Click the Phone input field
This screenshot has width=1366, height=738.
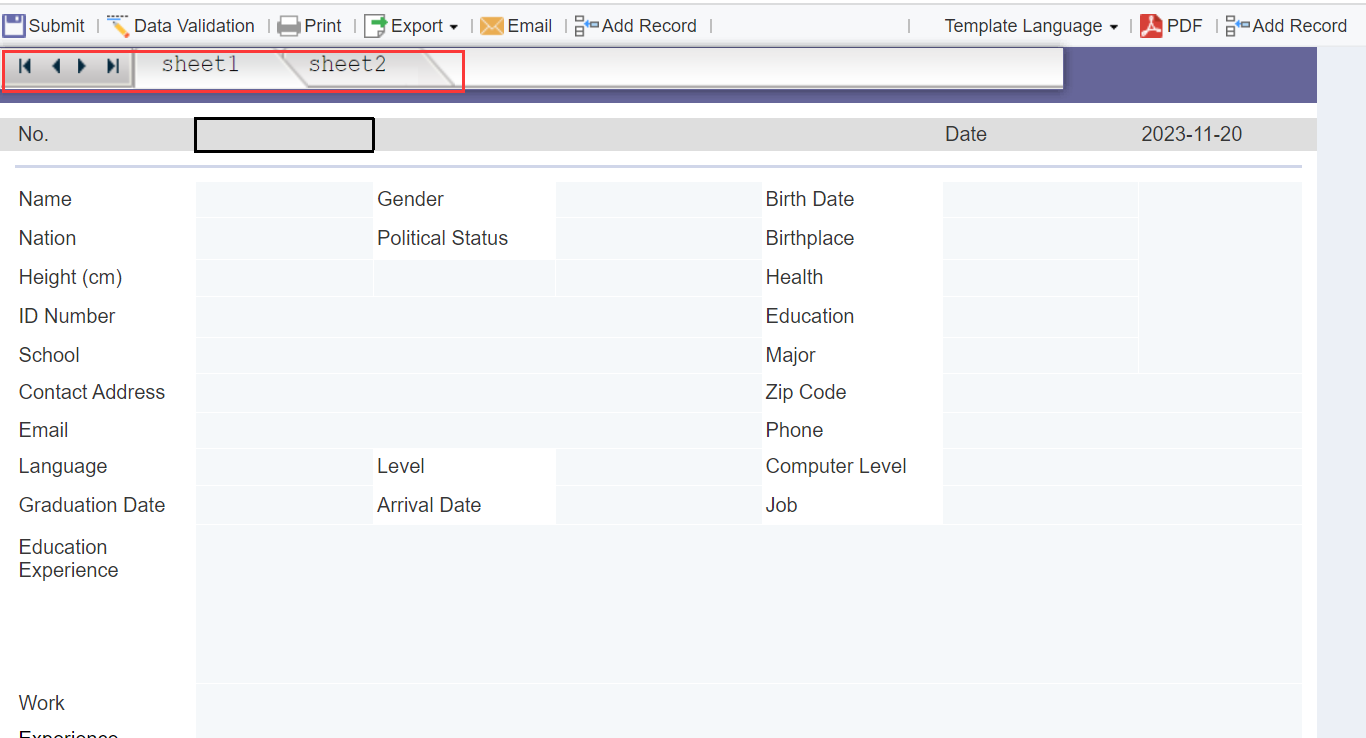[1122, 431]
